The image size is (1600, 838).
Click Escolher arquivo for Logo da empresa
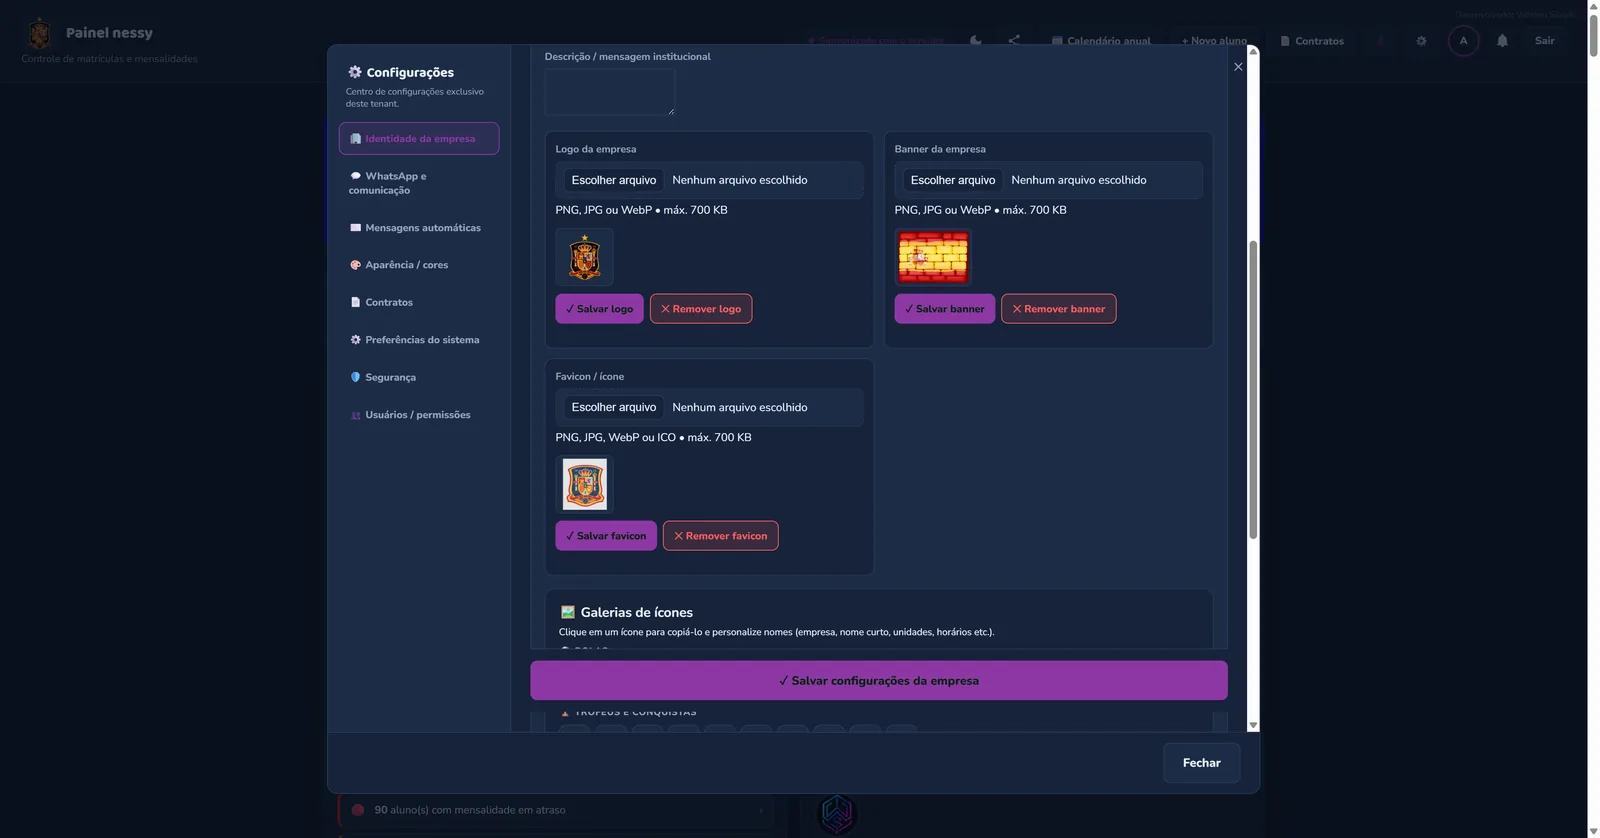(x=614, y=180)
